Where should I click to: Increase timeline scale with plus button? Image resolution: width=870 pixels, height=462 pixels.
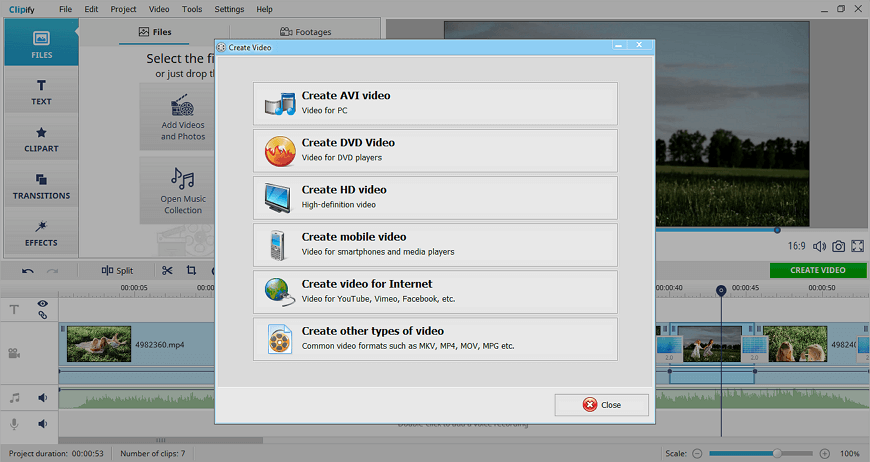click(825, 453)
